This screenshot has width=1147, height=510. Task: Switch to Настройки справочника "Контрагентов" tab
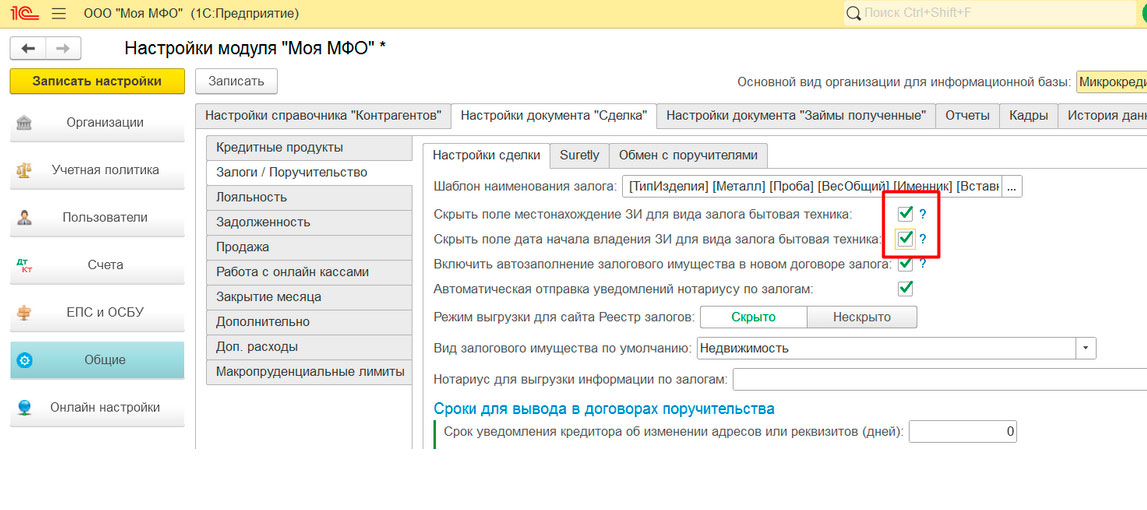(x=323, y=115)
